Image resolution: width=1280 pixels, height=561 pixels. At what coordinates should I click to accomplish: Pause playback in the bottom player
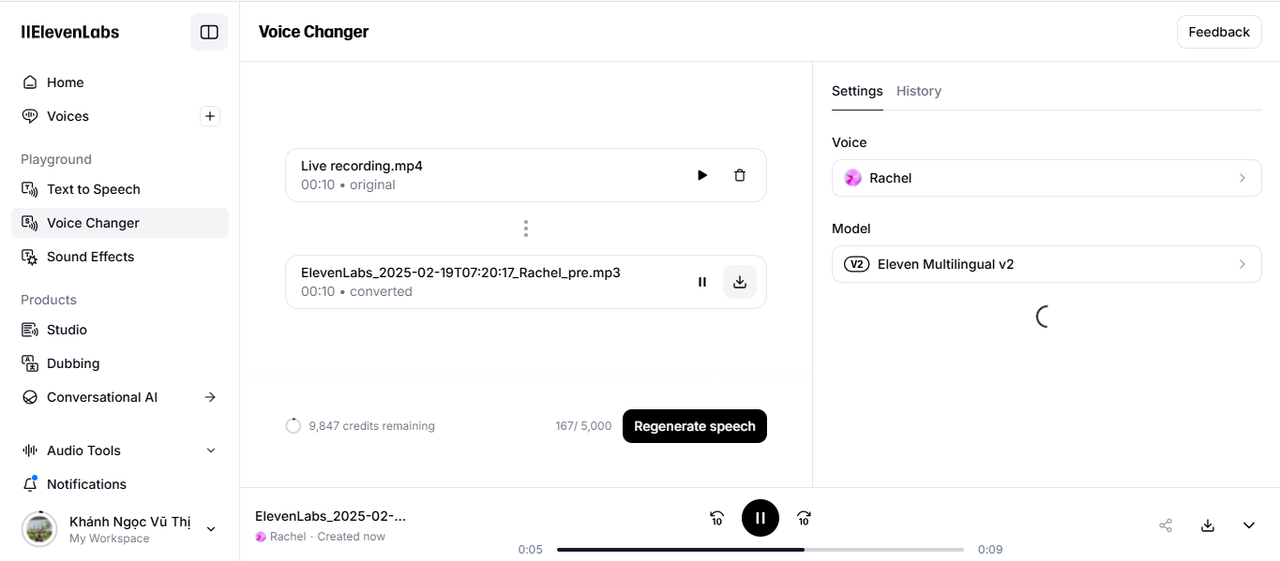click(760, 518)
